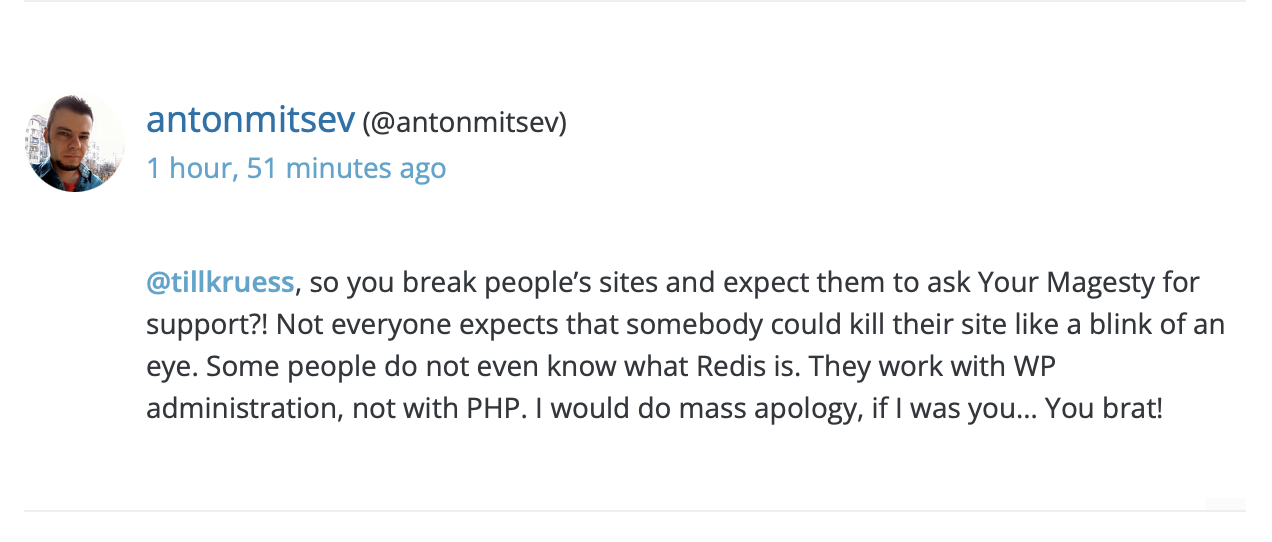The width and height of the screenshot is (1272, 542).
Task: Open the antonmitsev username profile link
Action: [x=250, y=120]
